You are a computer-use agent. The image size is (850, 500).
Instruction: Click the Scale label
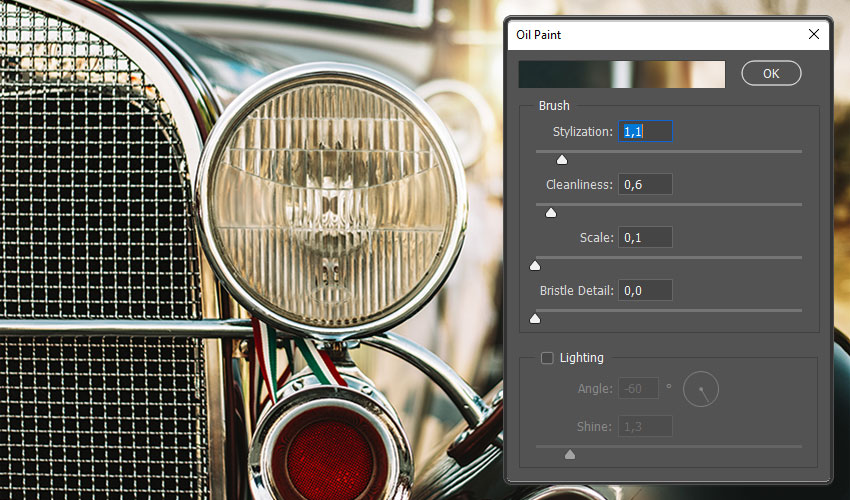pos(596,238)
